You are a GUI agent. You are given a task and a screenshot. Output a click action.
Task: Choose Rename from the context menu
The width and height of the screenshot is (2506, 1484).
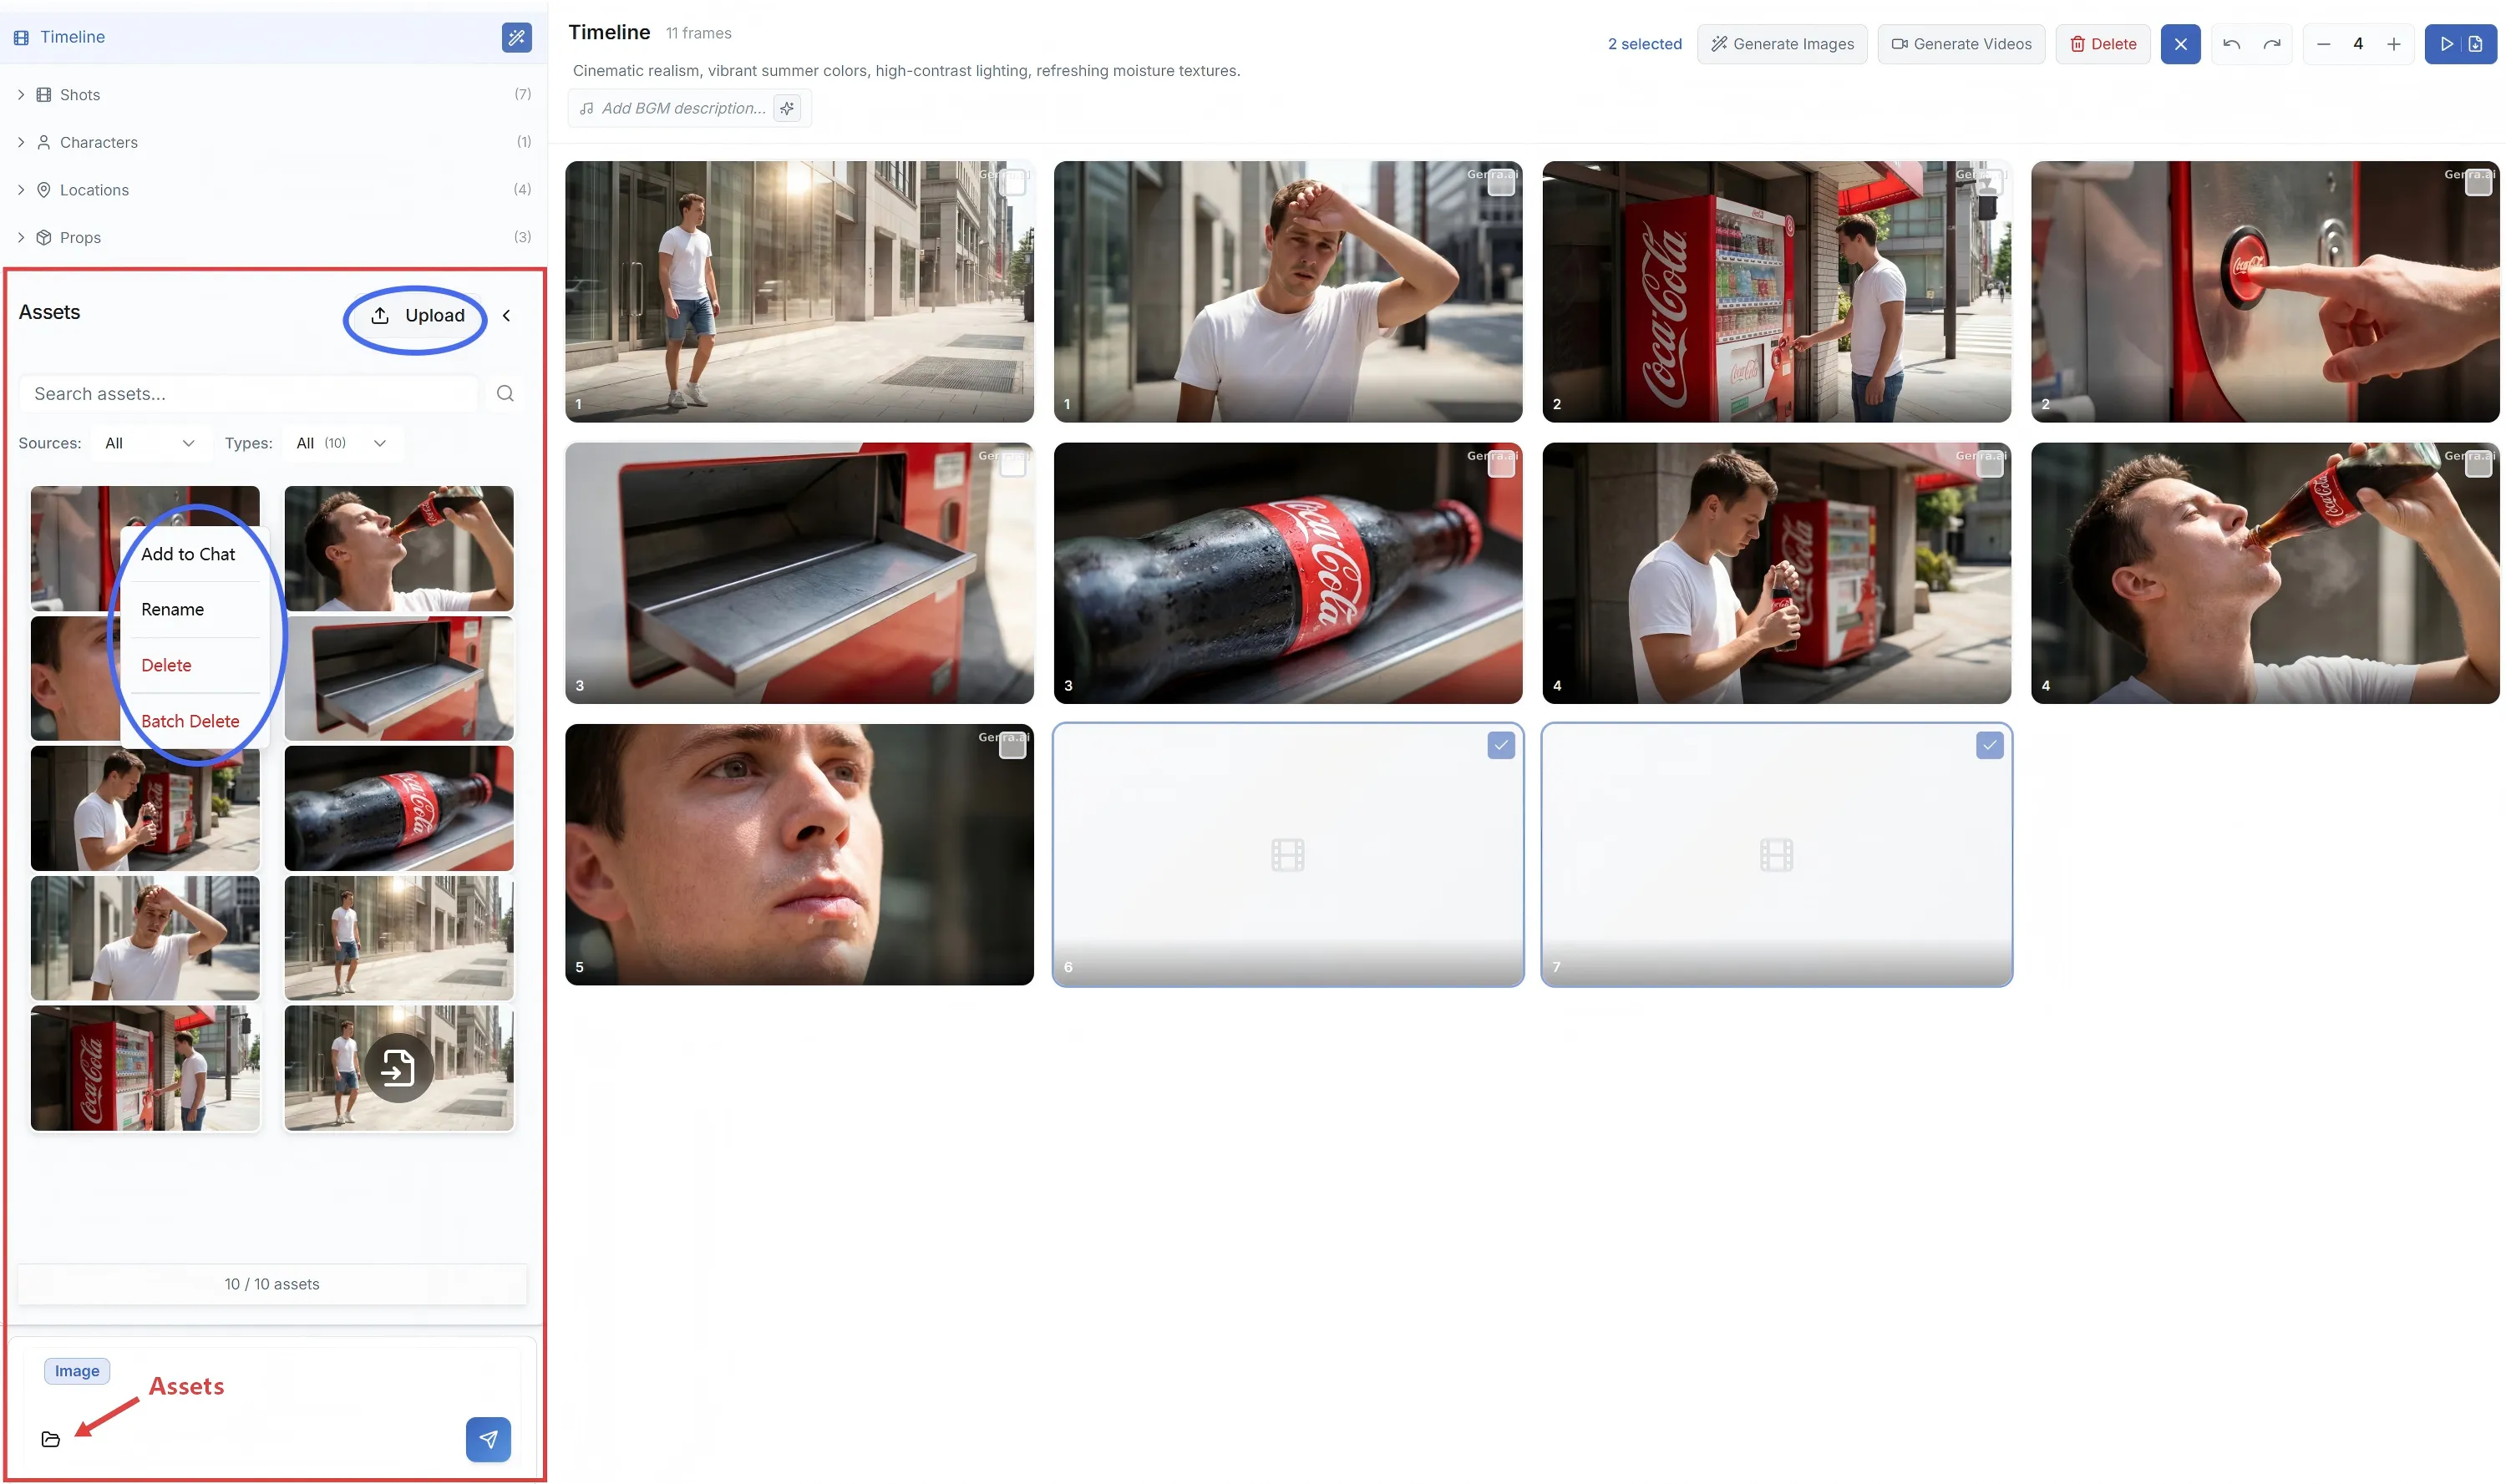[x=172, y=609]
